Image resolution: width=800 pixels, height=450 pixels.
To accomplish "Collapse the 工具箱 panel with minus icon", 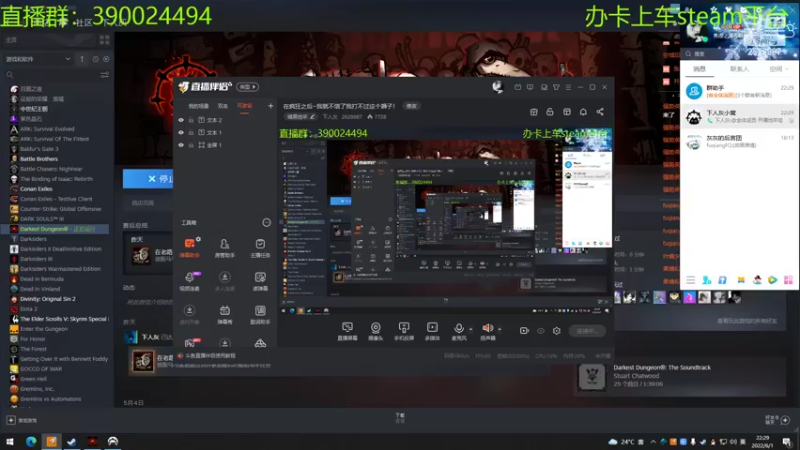I will [266, 222].
